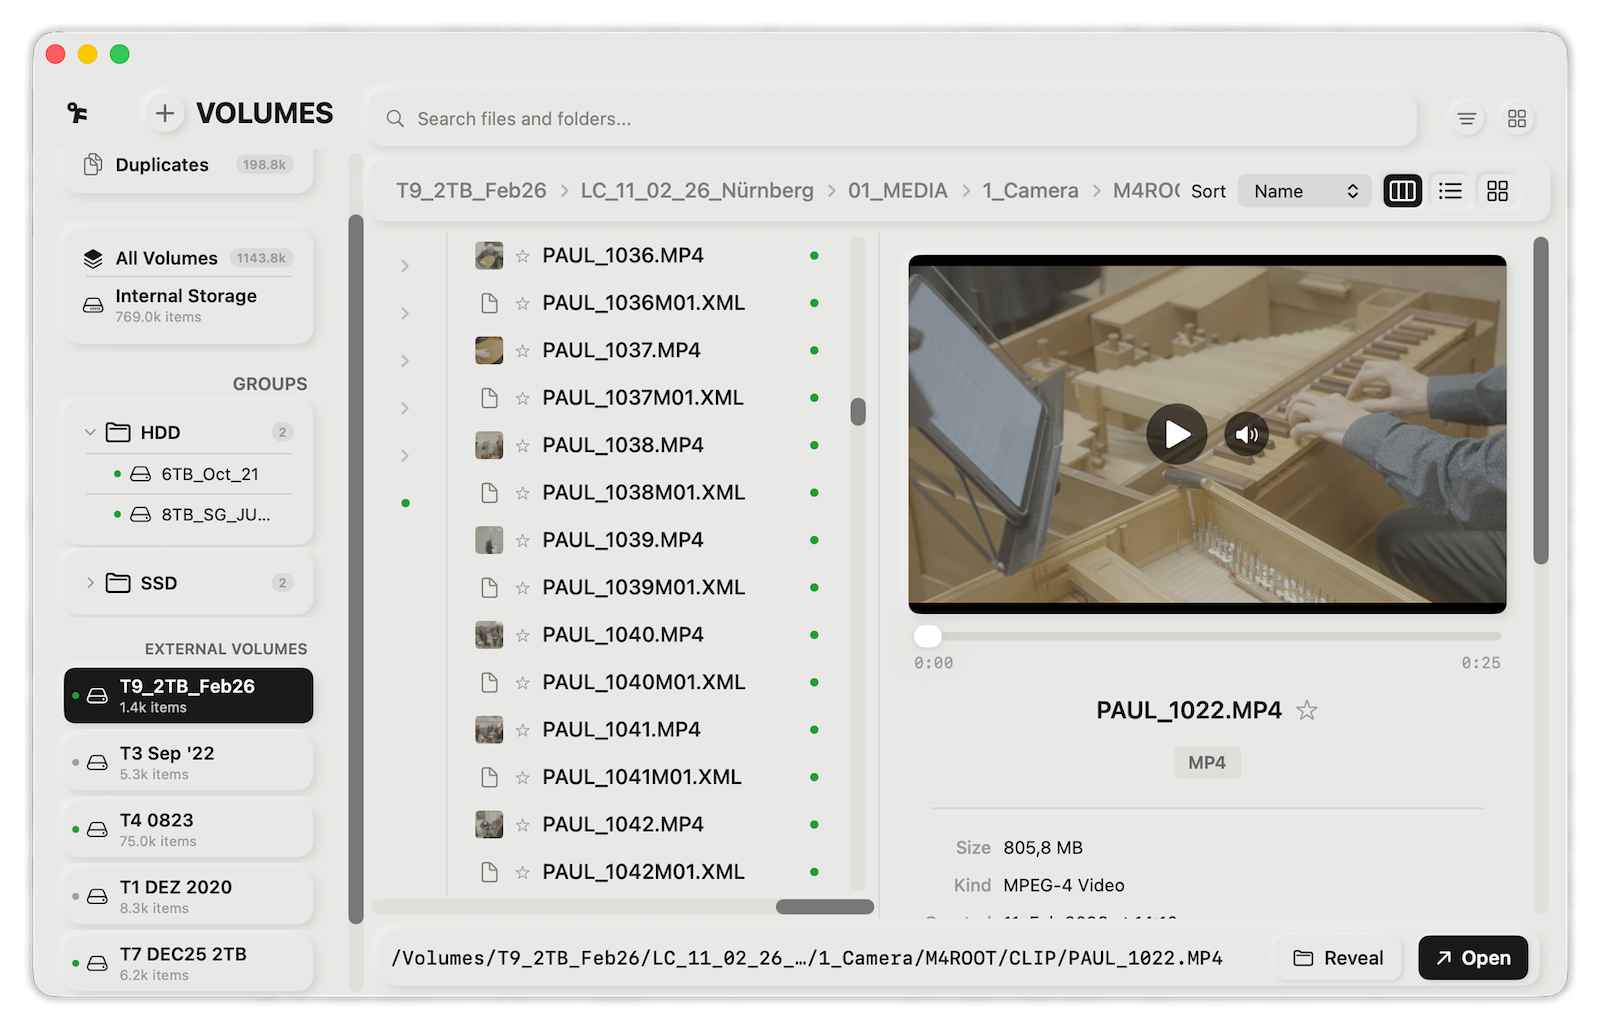Screen dimensions: 1600x1025
Task: Click the Duplicates icon in the sidebar
Action: tap(92, 164)
